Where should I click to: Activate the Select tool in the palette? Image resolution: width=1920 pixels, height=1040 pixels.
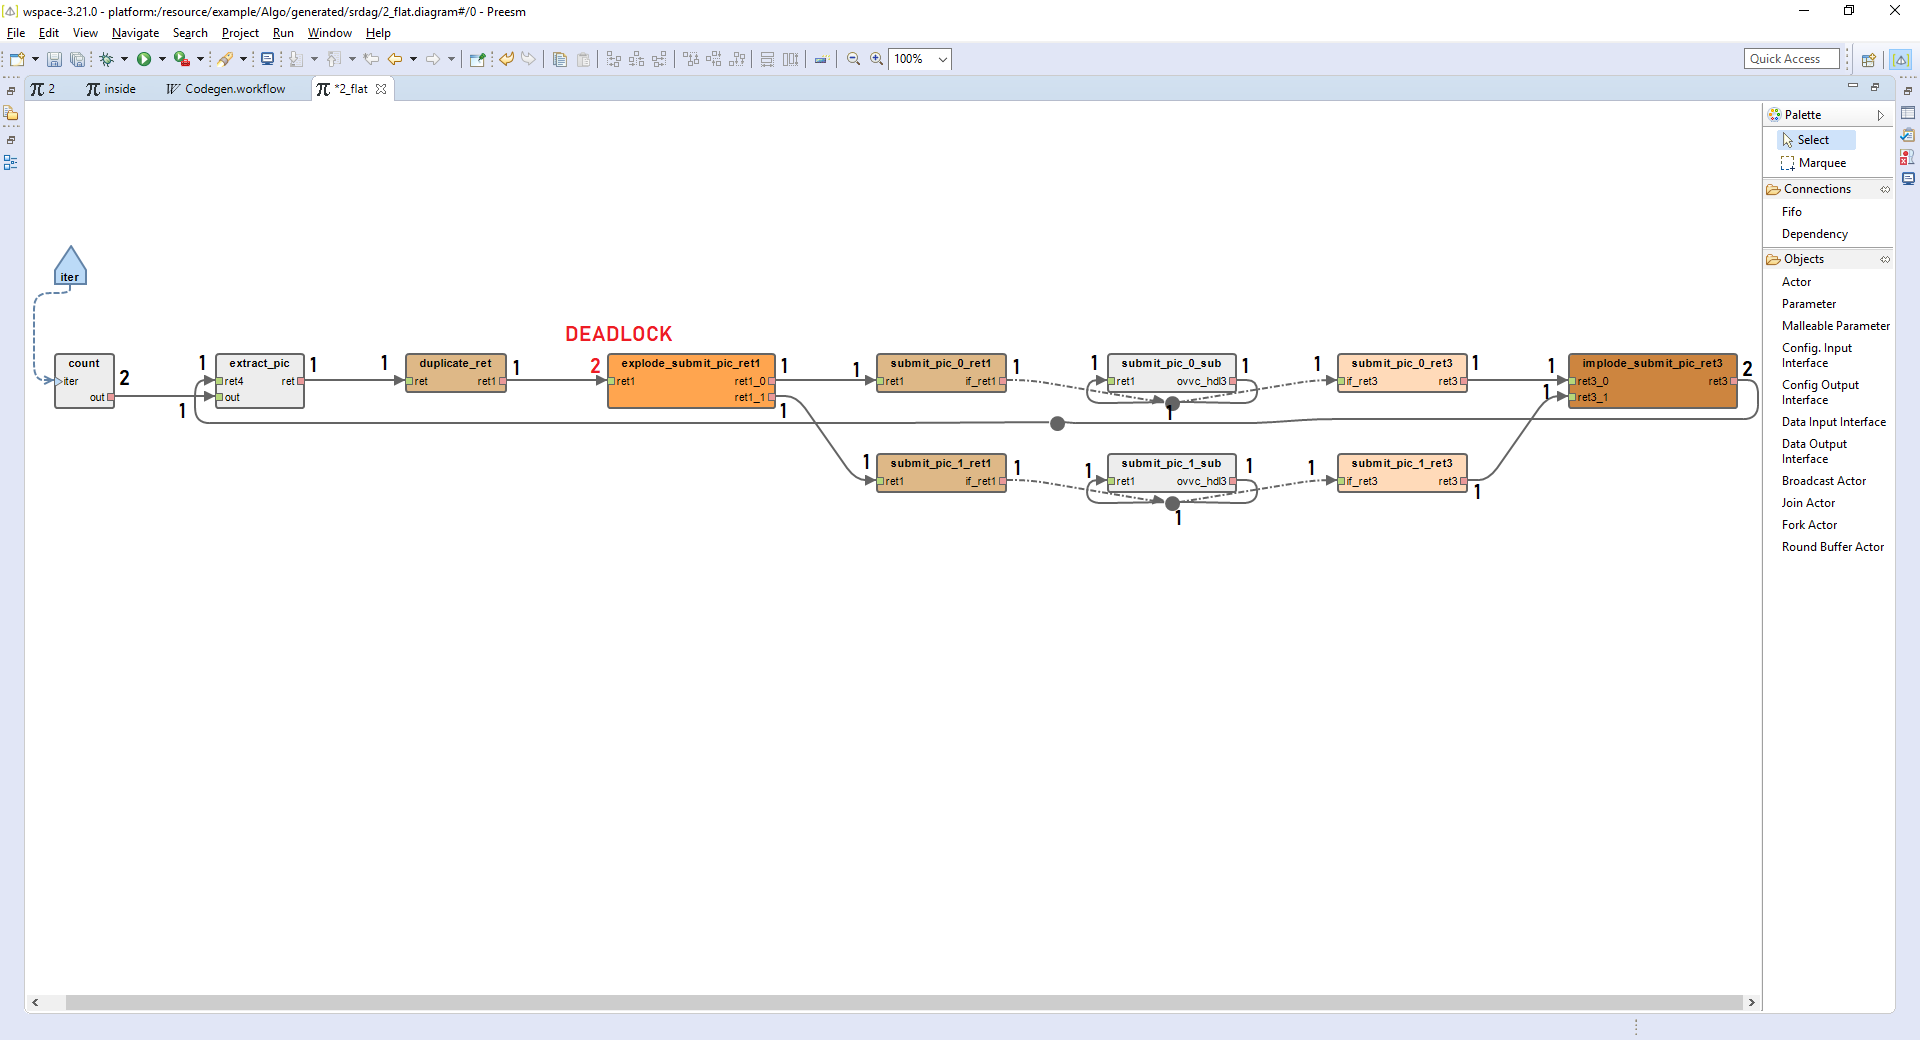[1815, 139]
